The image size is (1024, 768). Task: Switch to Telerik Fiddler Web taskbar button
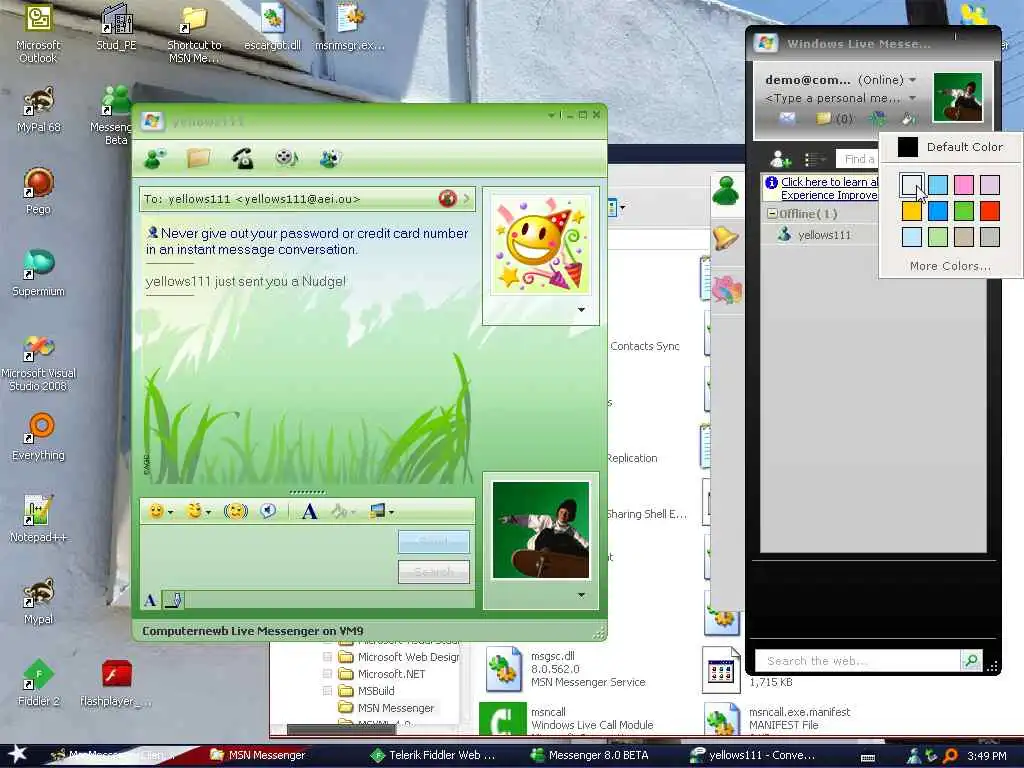(x=433, y=755)
